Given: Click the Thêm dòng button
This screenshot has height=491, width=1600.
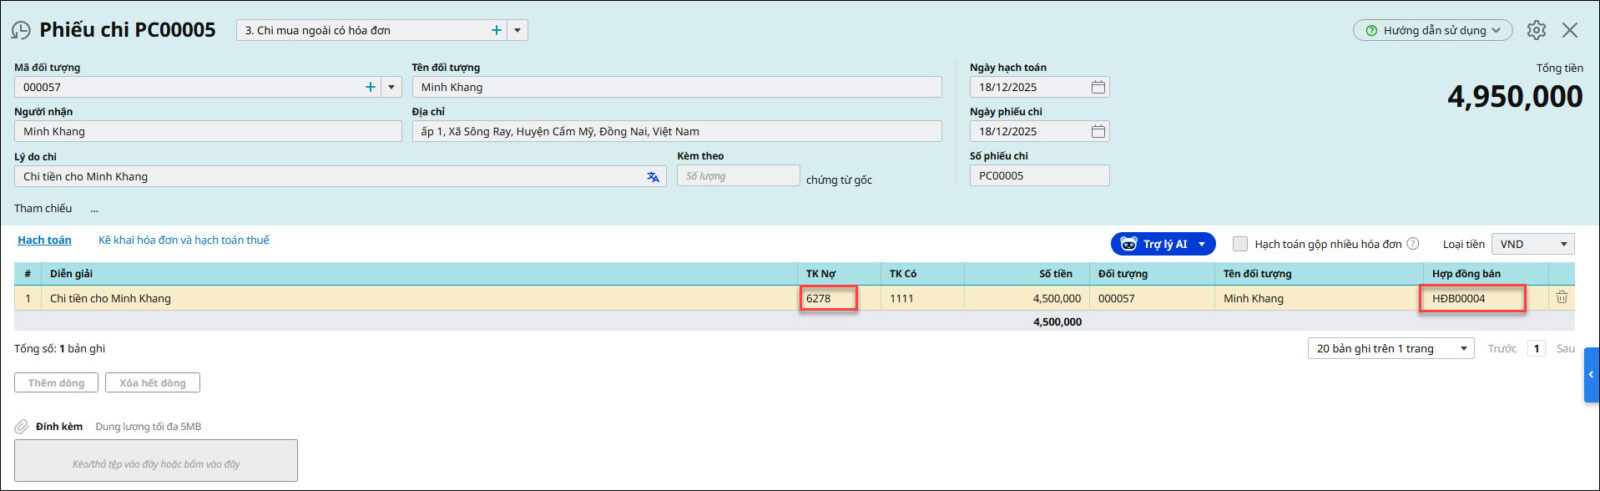Looking at the screenshot, I should 56,383.
